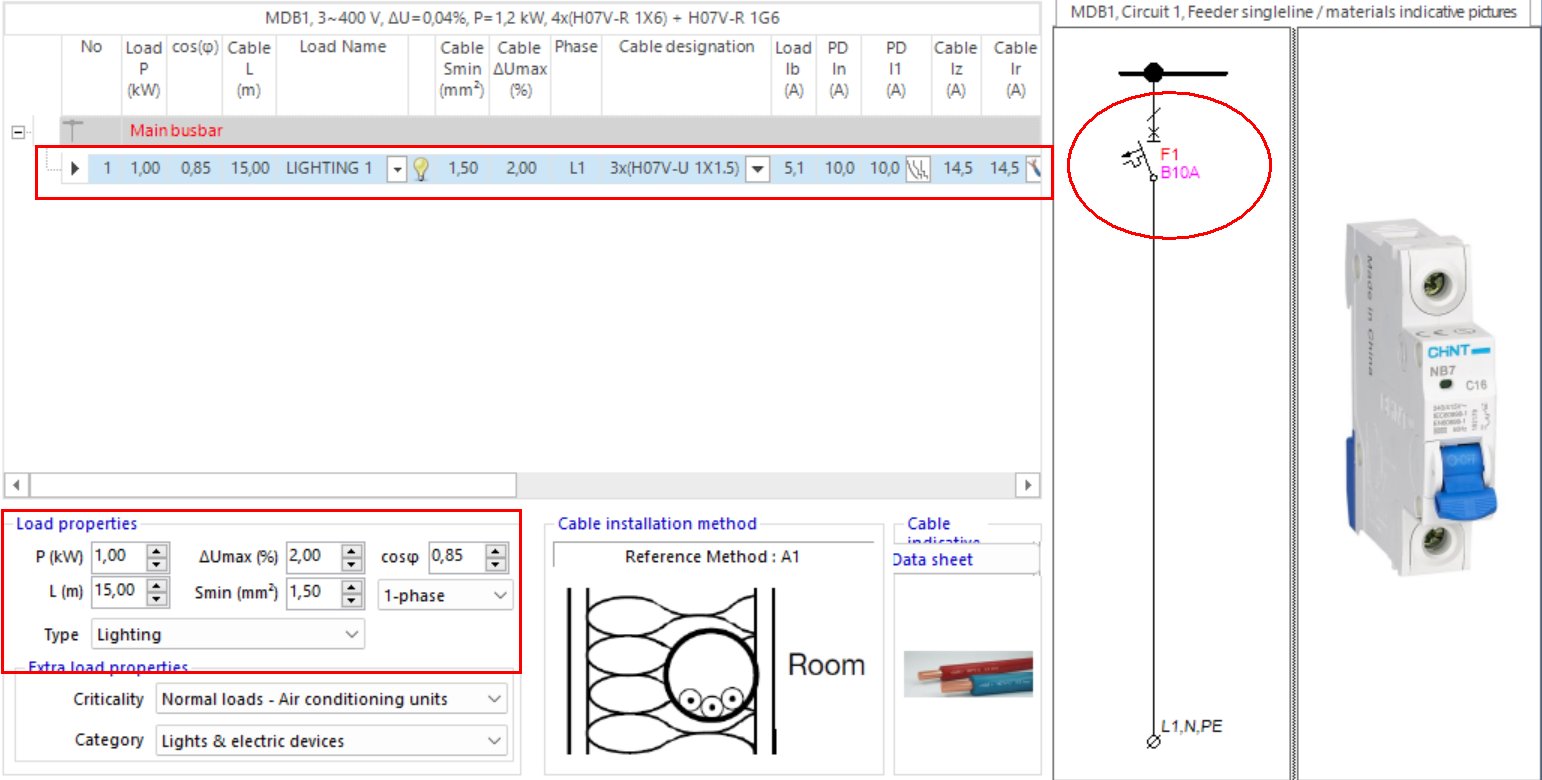Image resolution: width=1542 pixels, height=780 pixels.
Task: Click the lightbulb load type icon for LIGHTING 1
Action: point(419,168)
